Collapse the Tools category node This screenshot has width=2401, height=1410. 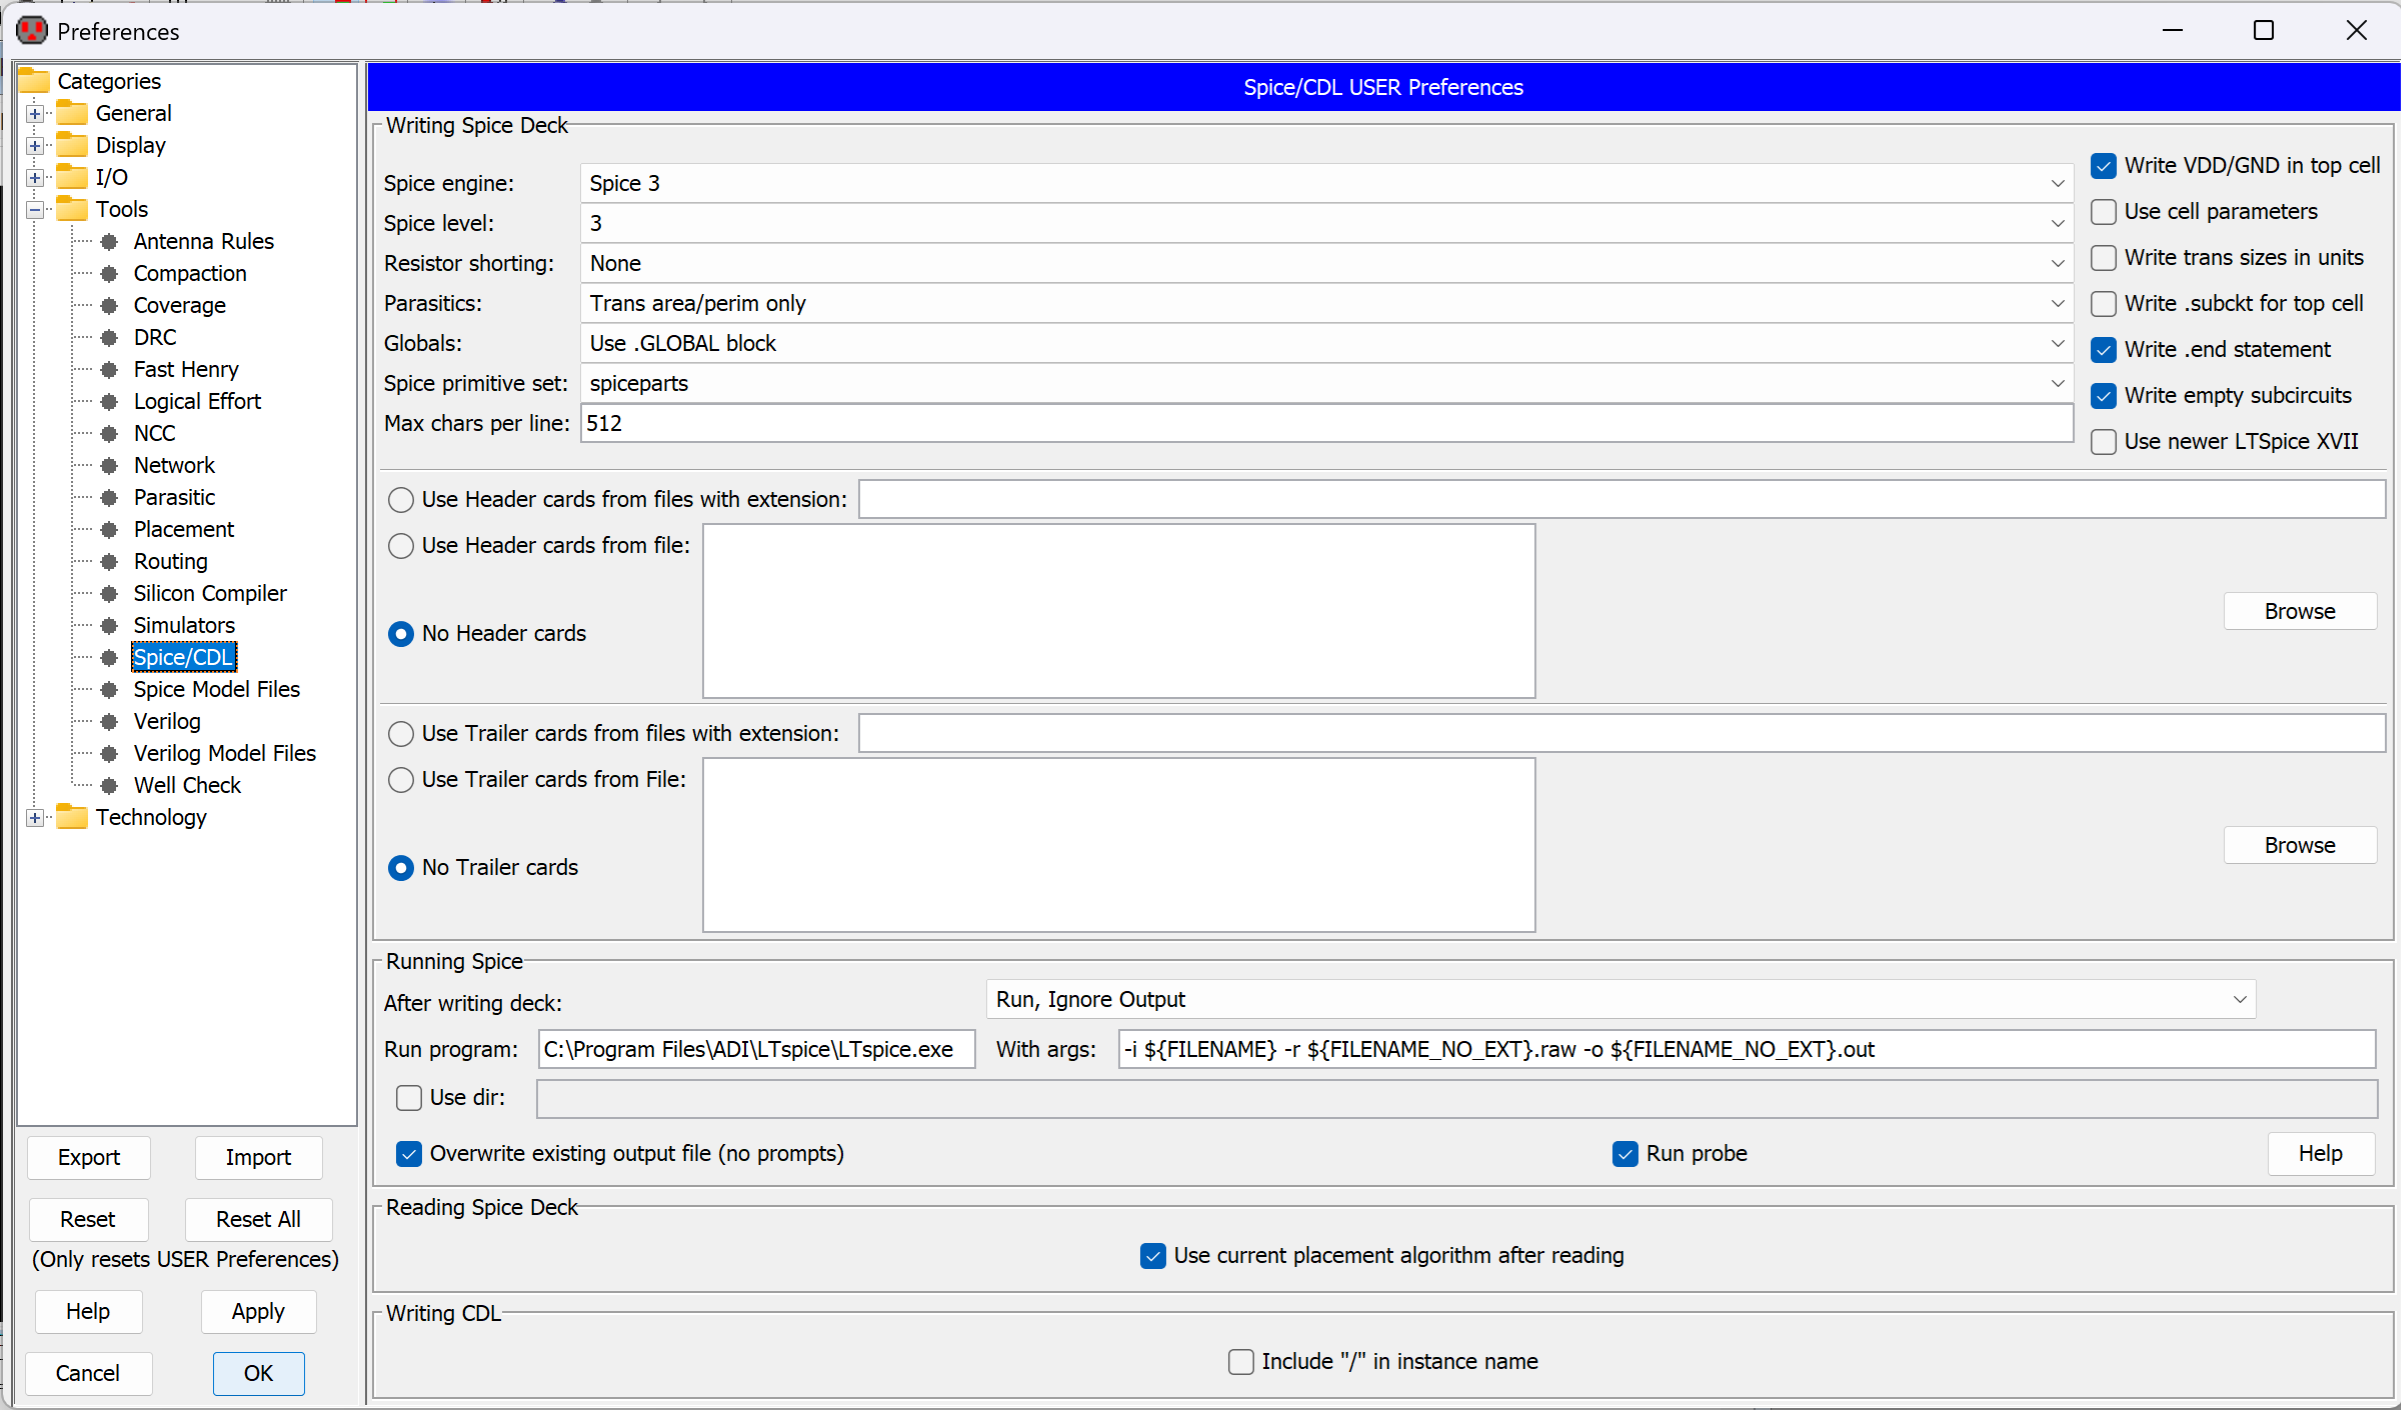pyautogui.click(x=35, y=209)
